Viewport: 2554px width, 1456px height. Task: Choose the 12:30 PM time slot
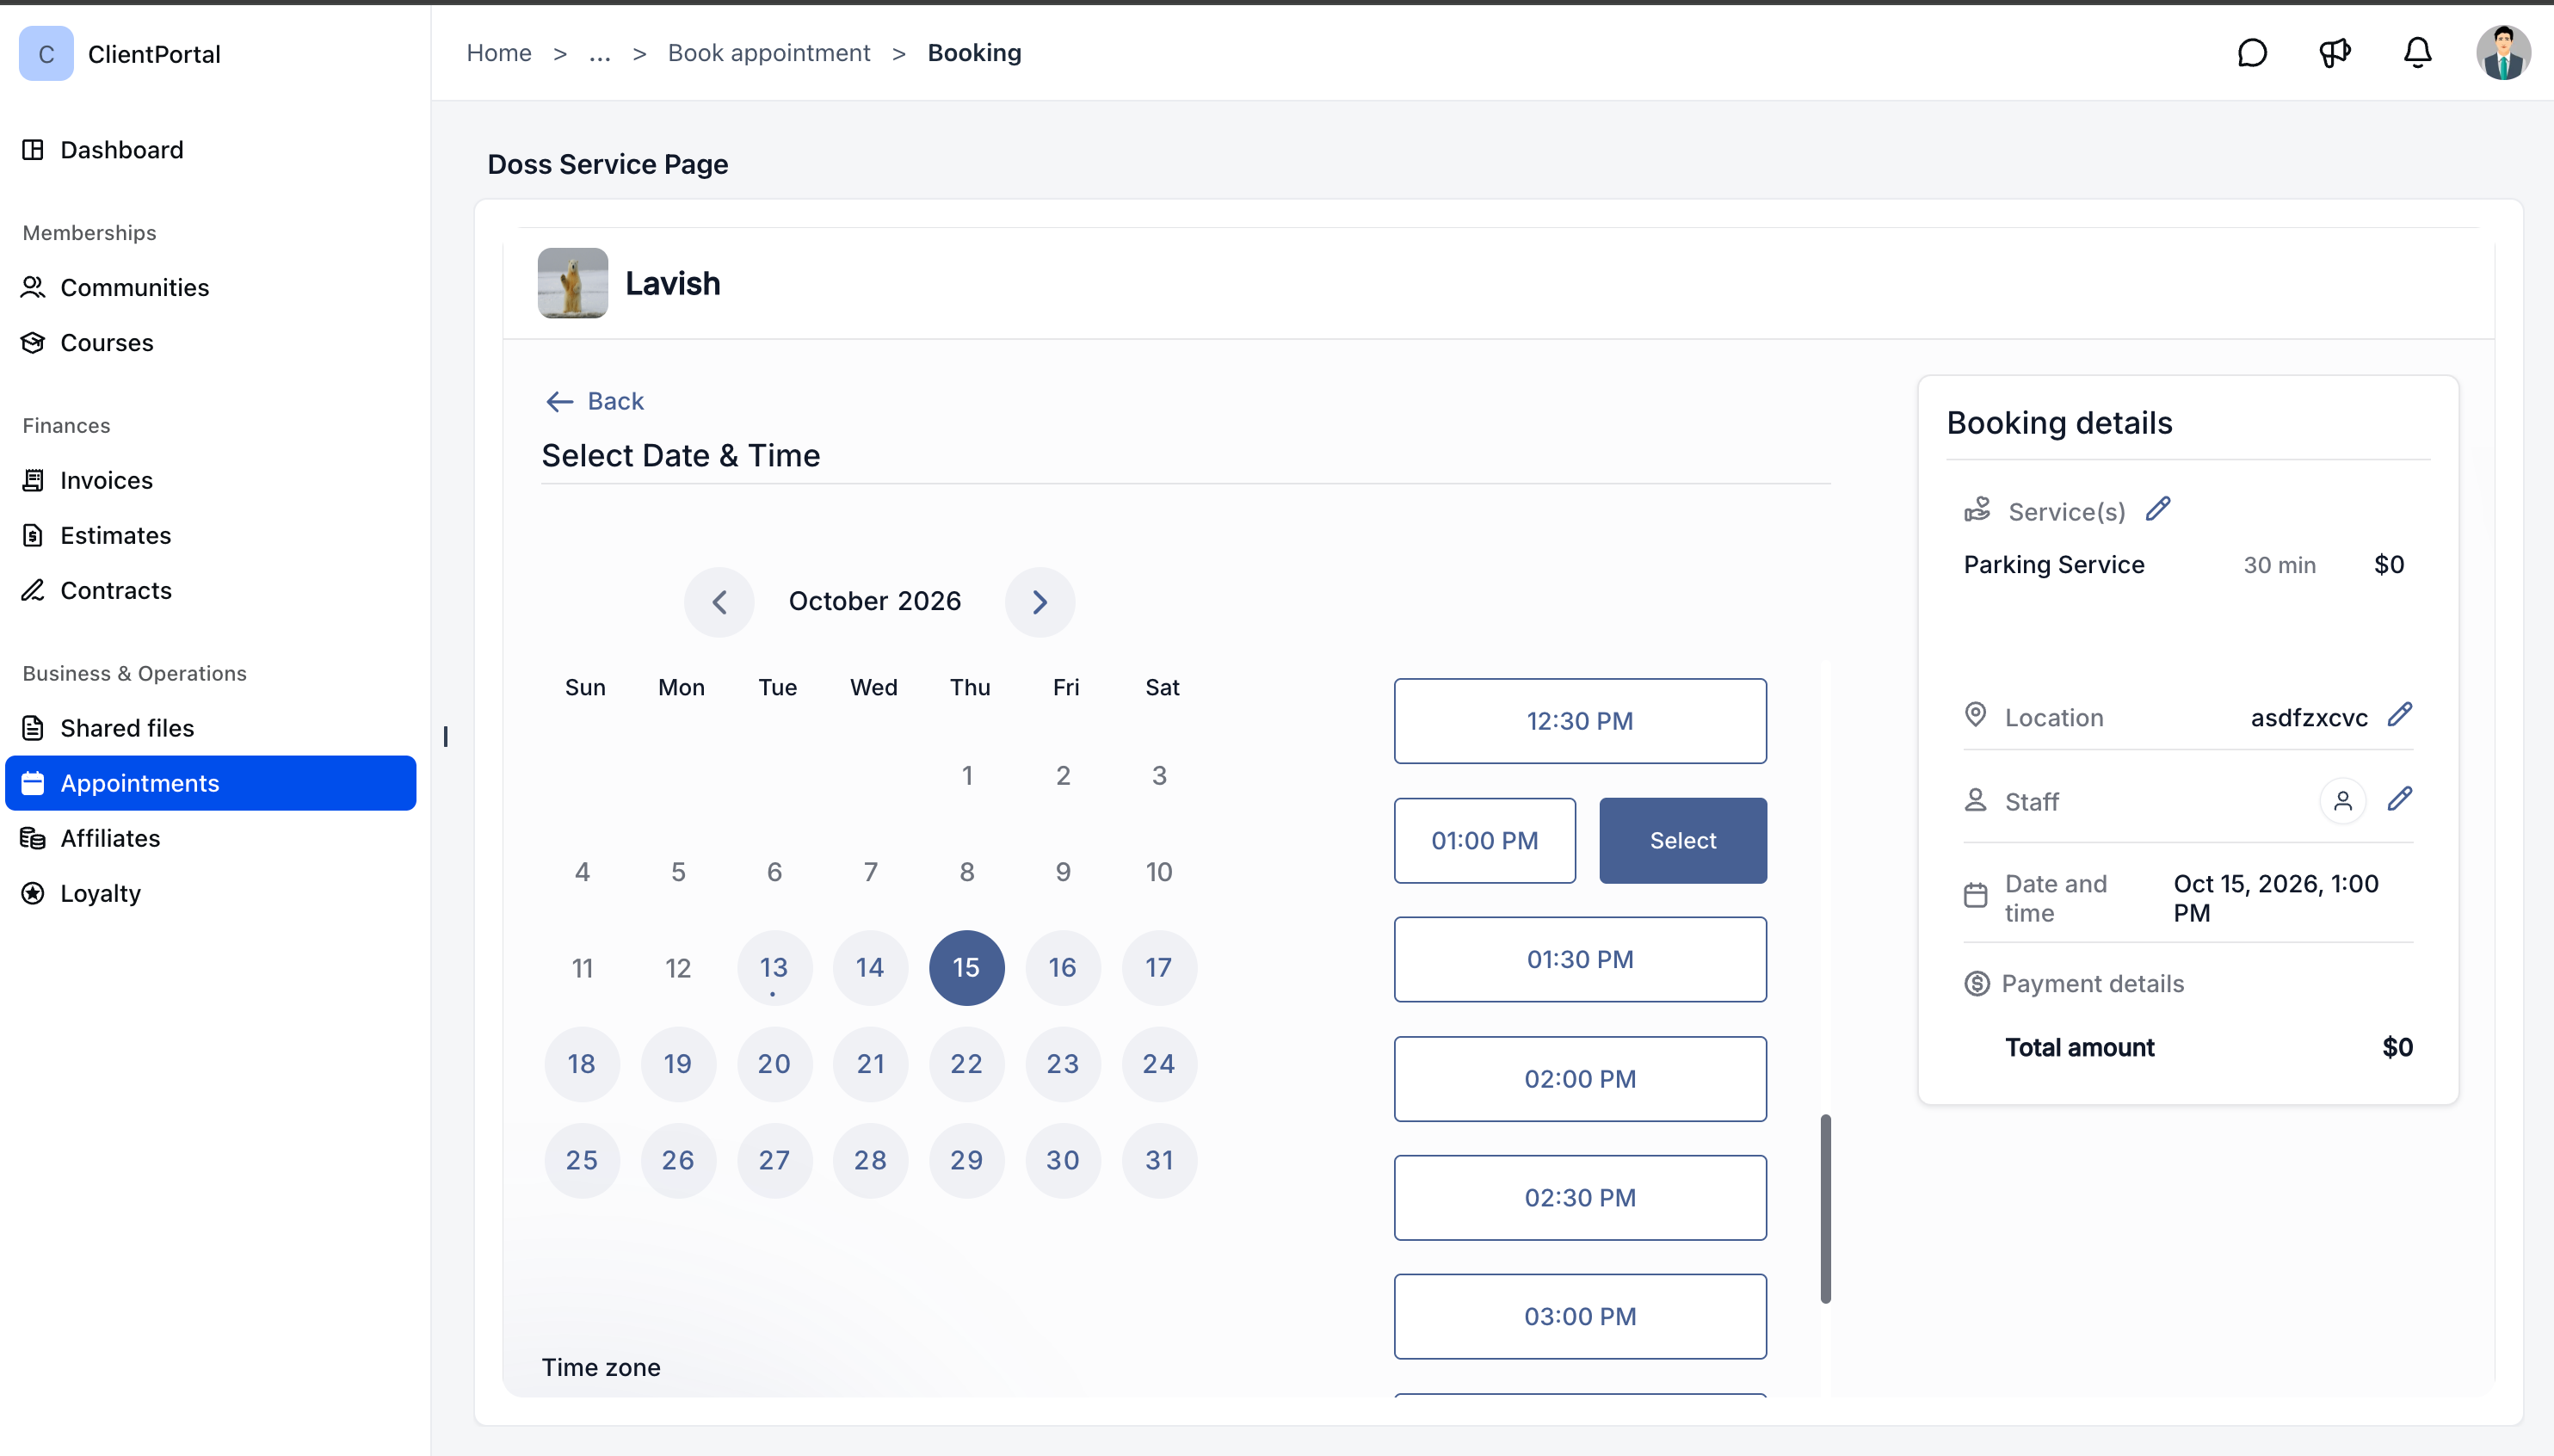[1580, 722]
